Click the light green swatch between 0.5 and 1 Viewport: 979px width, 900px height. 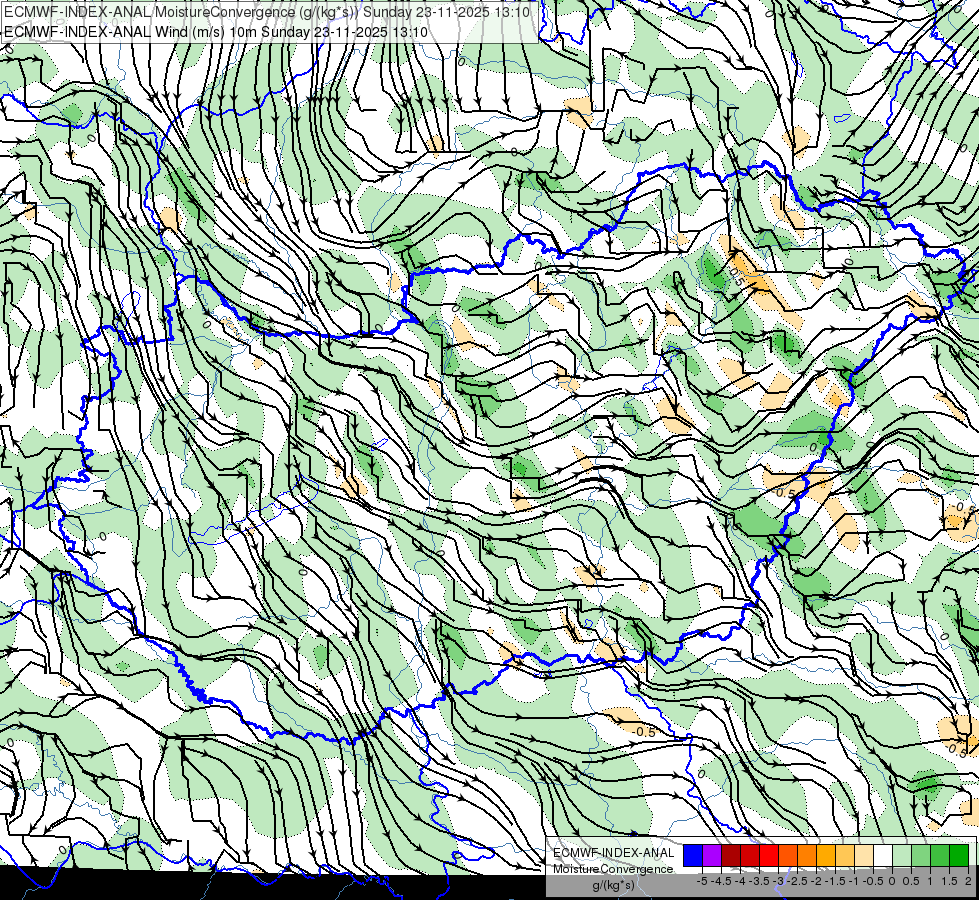pyautogui.click(x=920, y=856)
